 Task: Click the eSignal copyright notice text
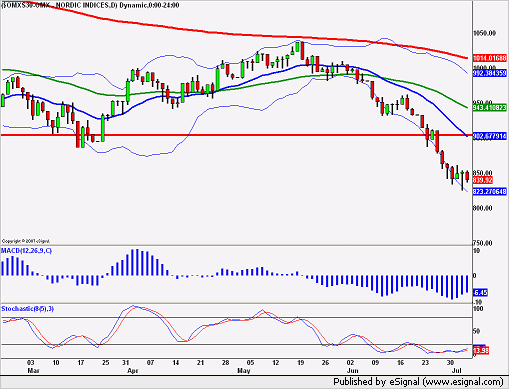coord(26,241)
